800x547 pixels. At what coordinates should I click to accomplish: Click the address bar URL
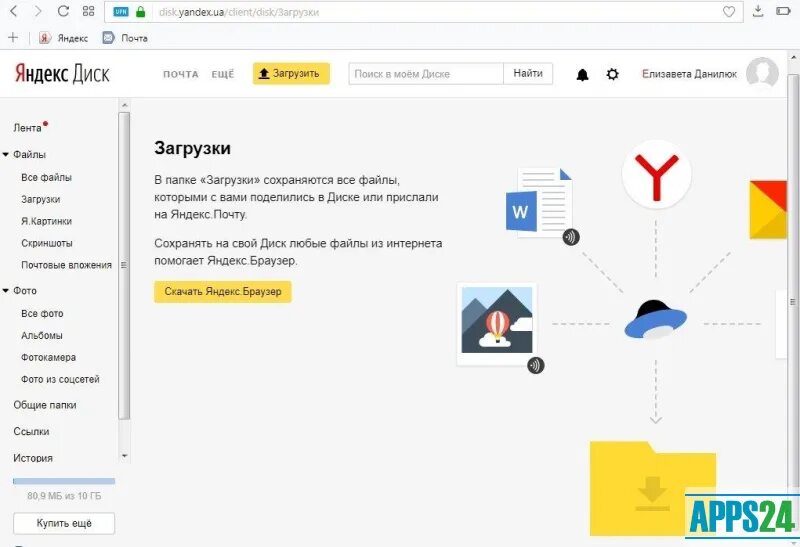(239, 12)
